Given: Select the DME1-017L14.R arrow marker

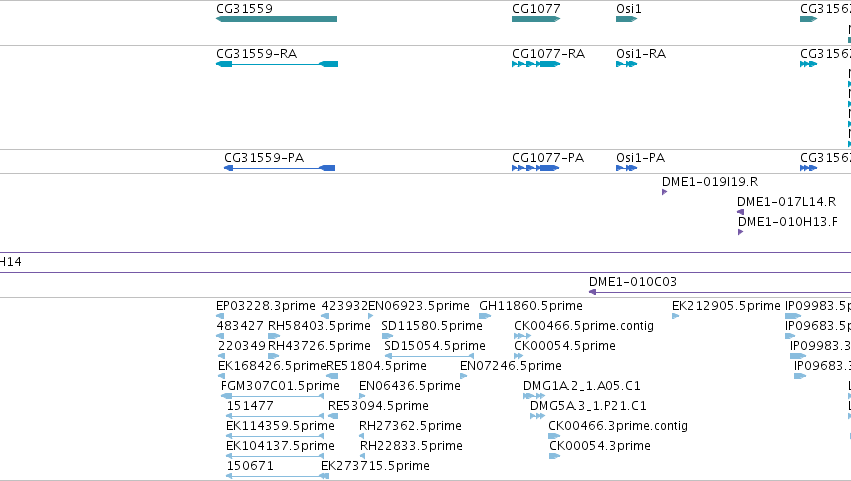Looking at the screenshot, I should pyautogui.click(x=740, y=212).
